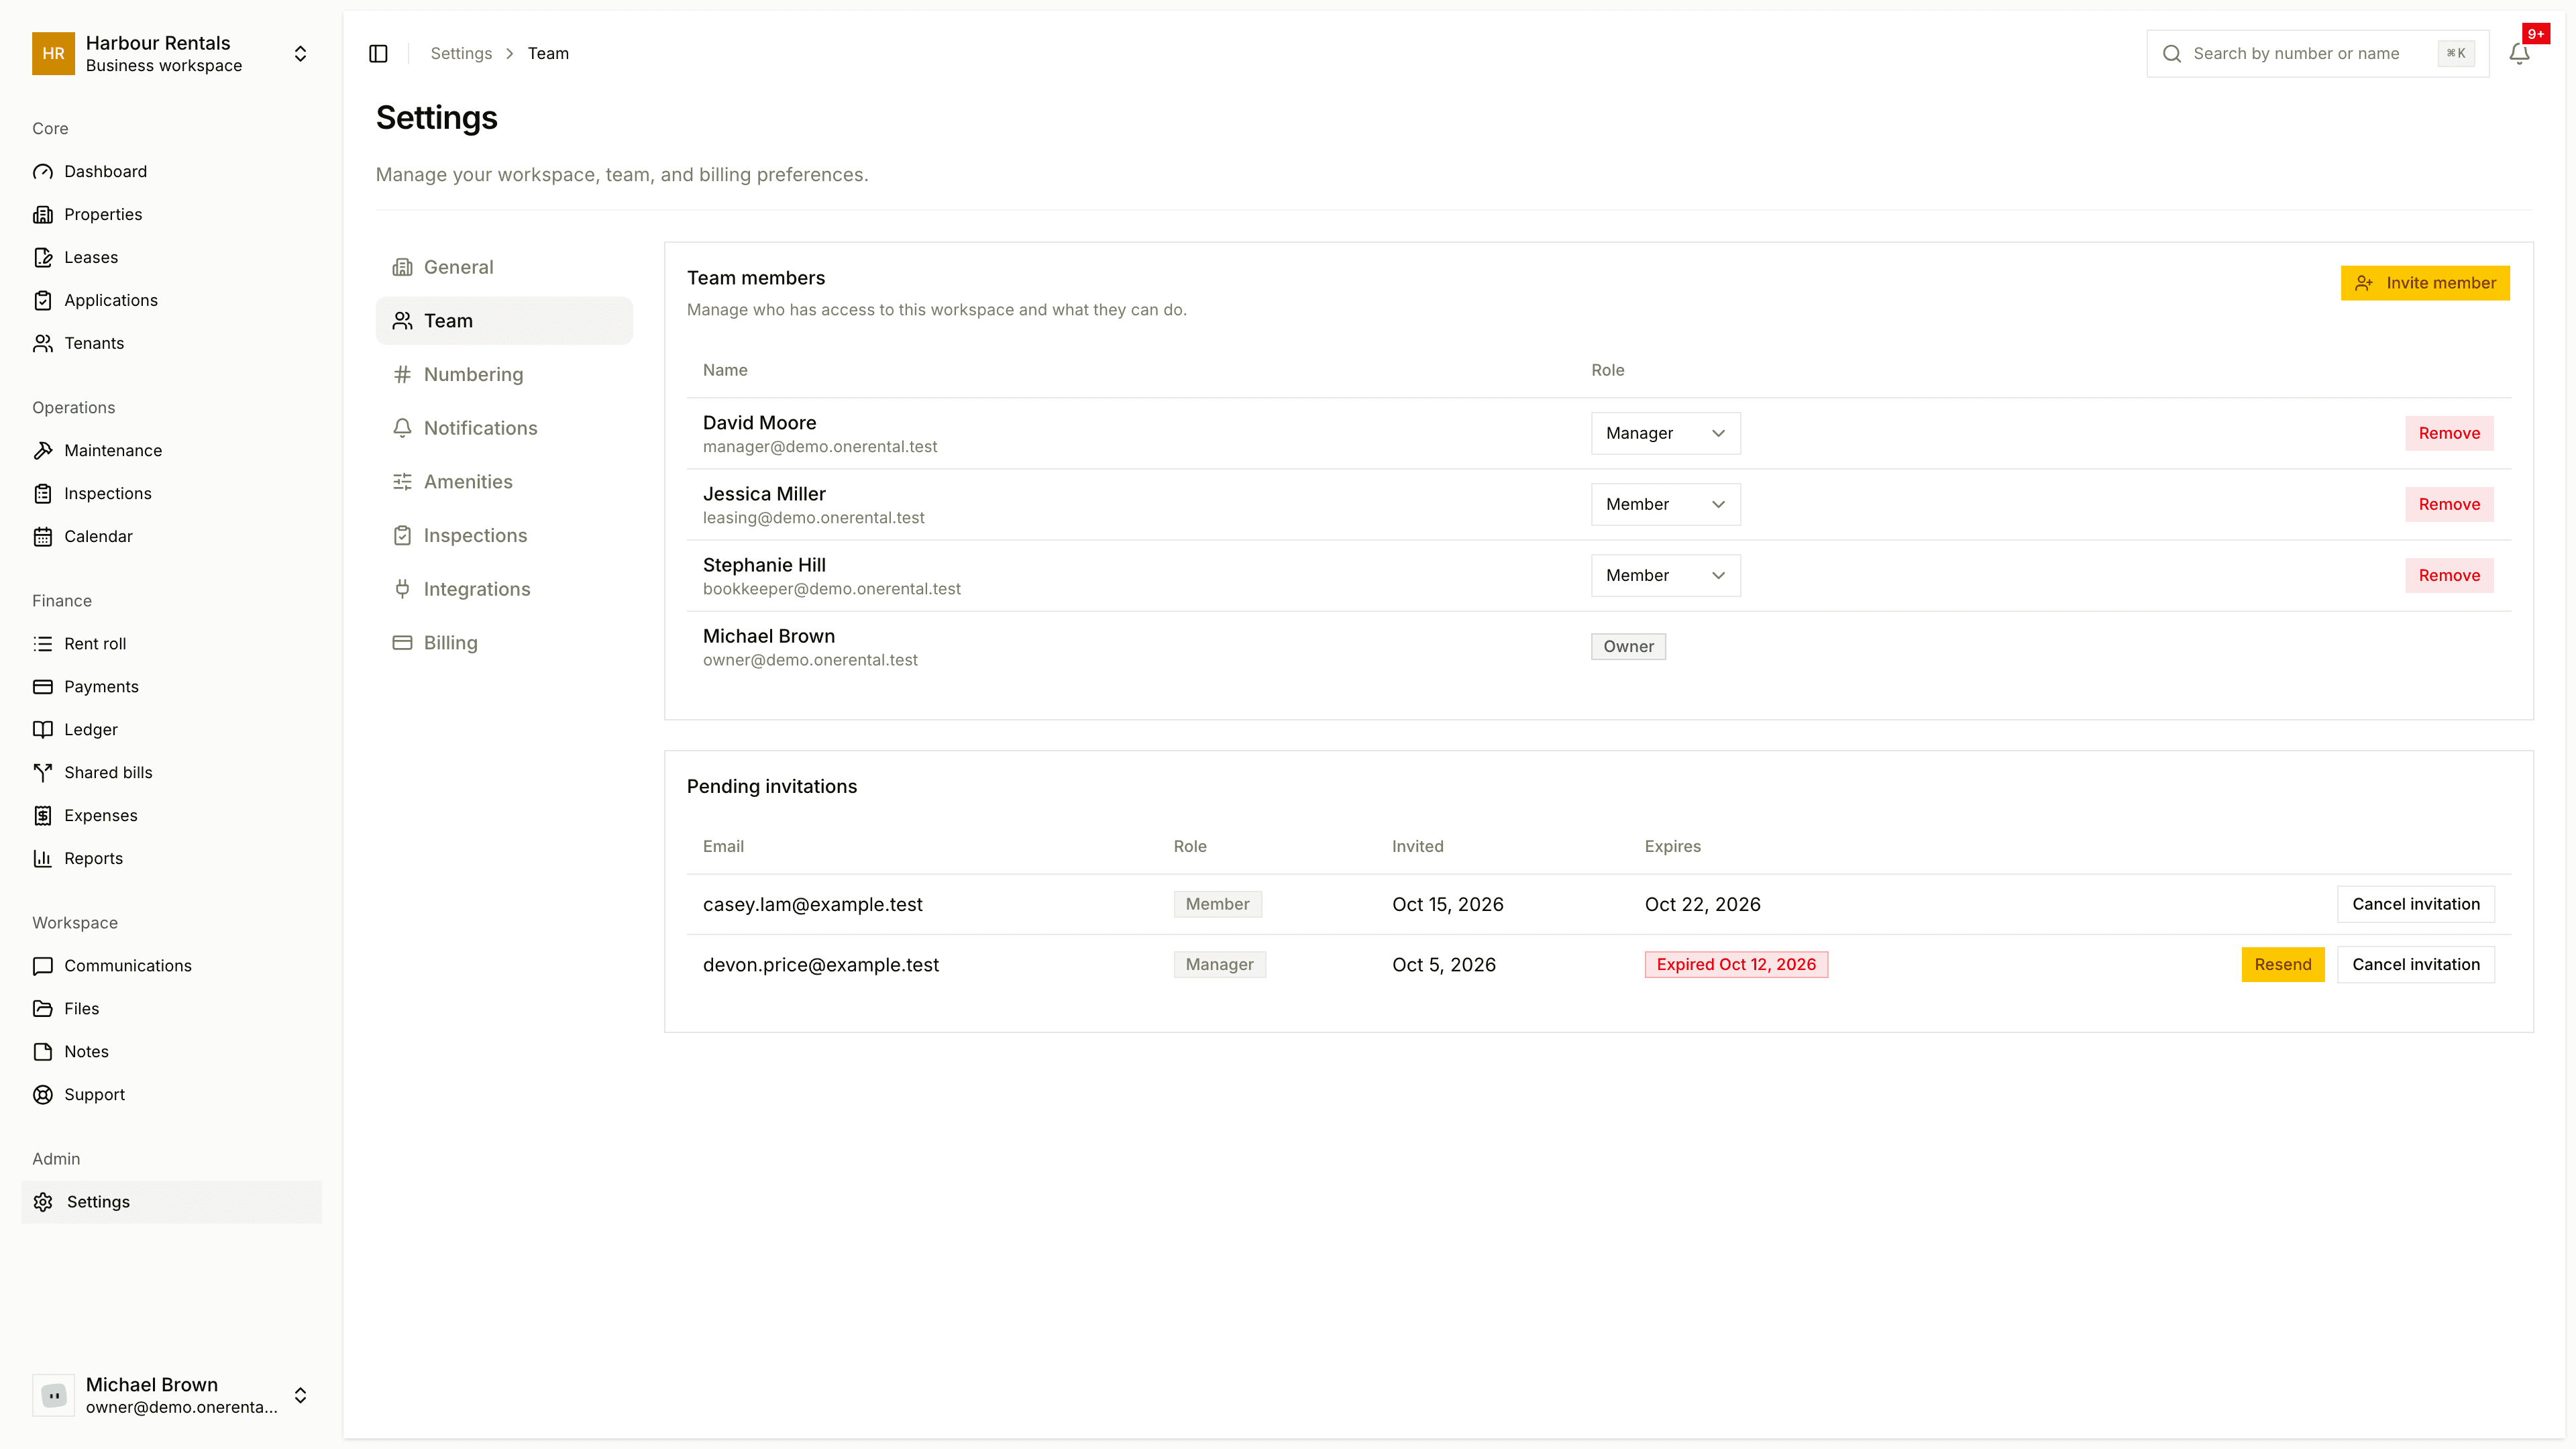2576x1449 pixels.
Task: Click the Expired Oct 12, 2026 badge
Action: (1736, 964)
